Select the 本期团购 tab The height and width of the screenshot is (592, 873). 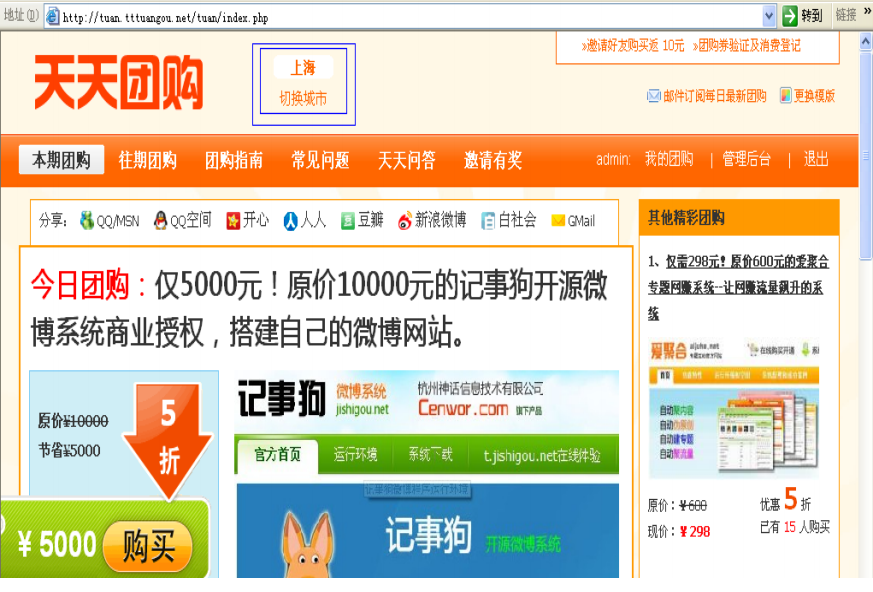61,160
